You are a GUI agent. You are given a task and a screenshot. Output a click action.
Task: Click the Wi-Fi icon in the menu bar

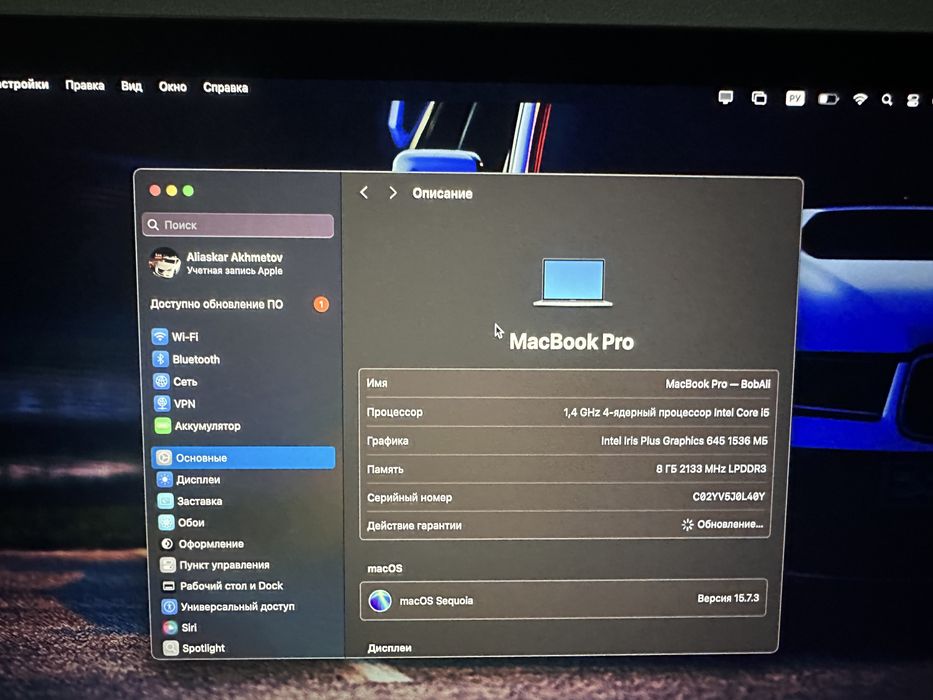pyautogui.click(x=860, y=99)
